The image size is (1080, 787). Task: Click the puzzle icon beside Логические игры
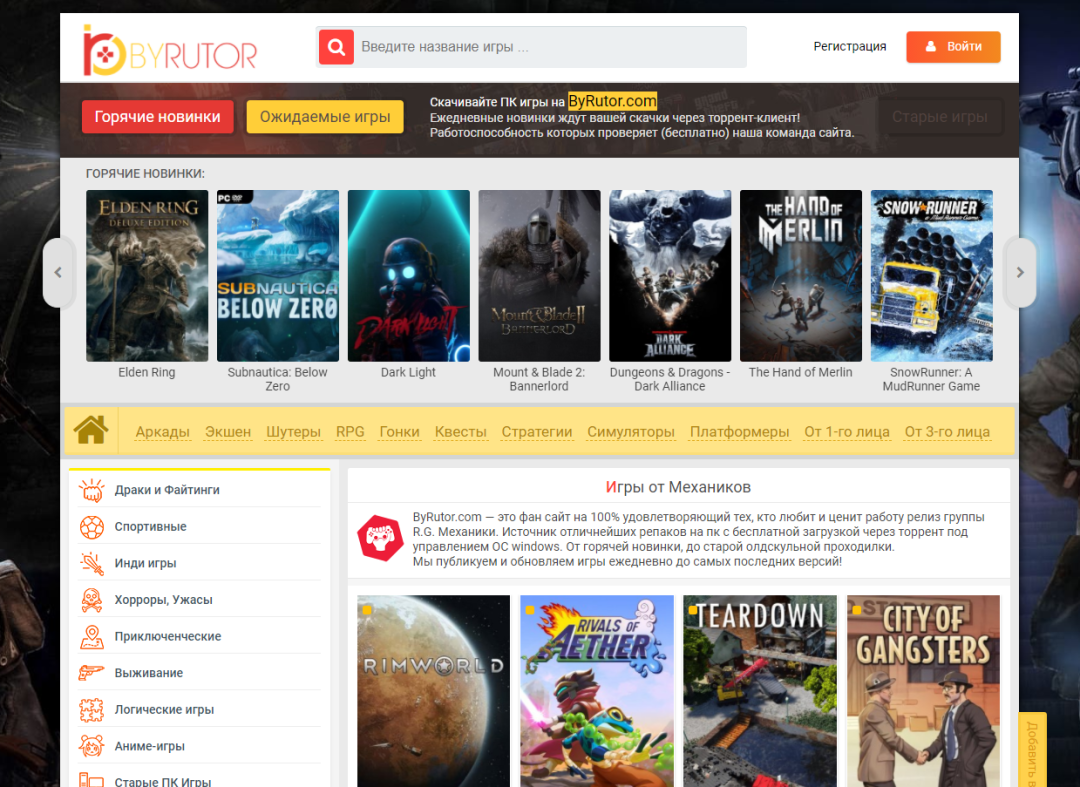pyautogui.click(x=92, y=709)
